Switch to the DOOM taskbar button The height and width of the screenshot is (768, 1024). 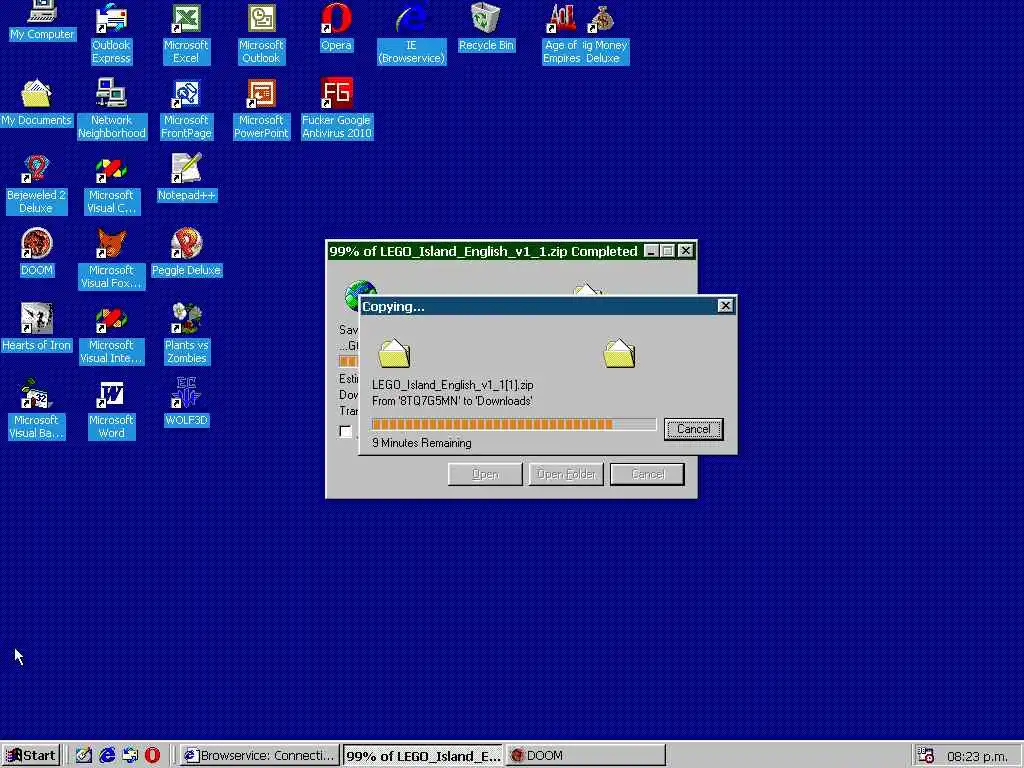[x=585, y=756]
